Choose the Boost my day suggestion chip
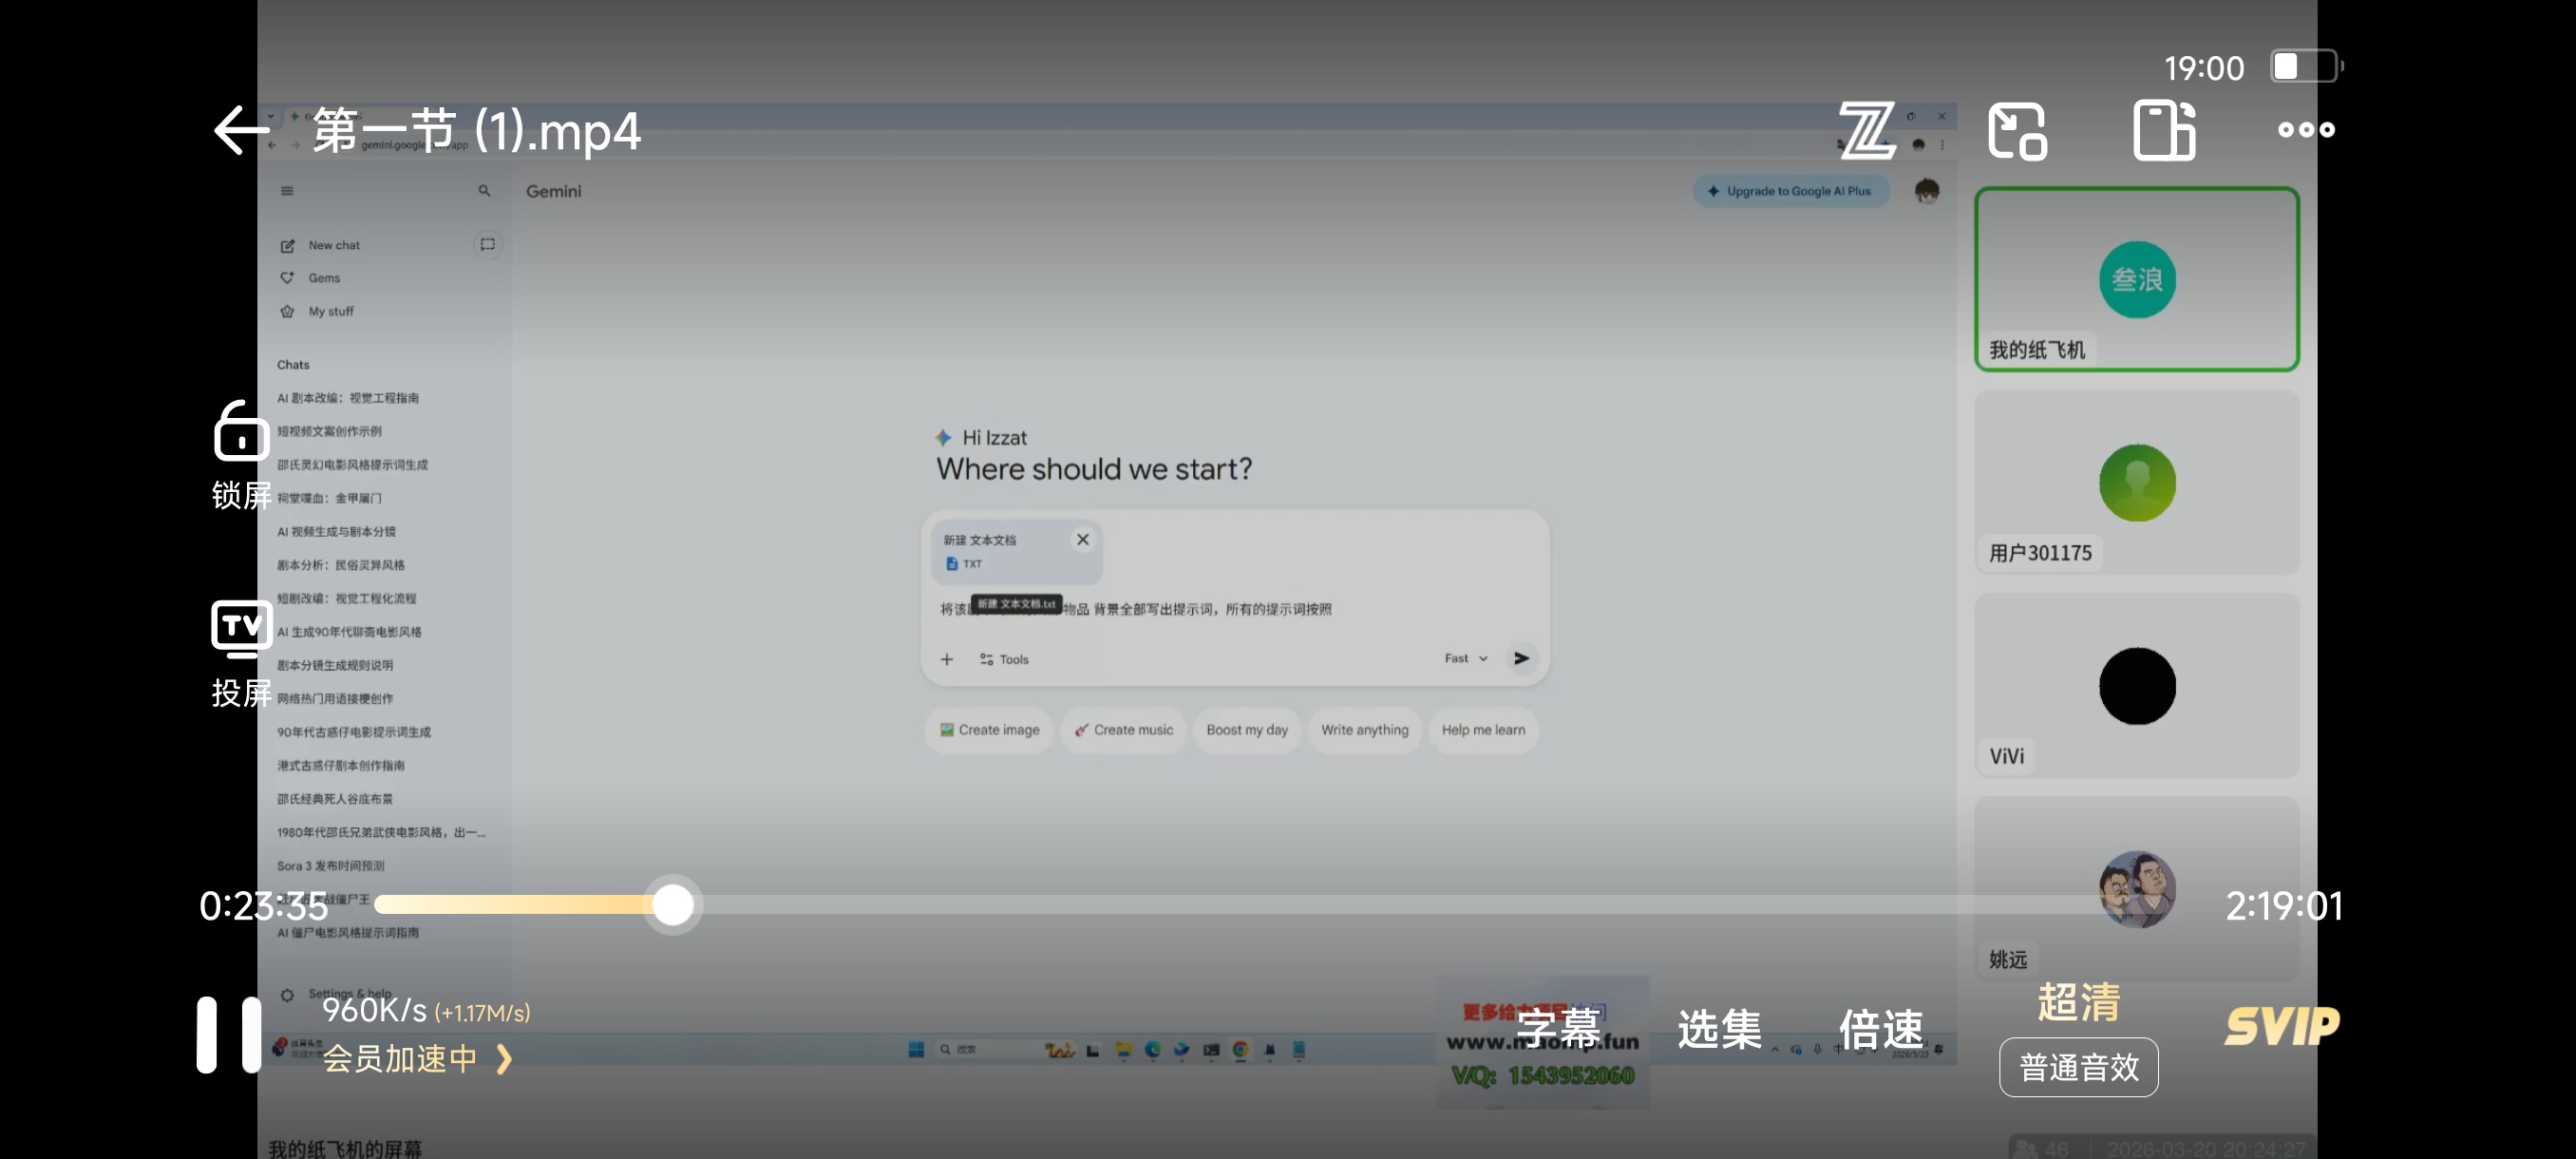Image resolution: width=2576 pixels, height=1159 pixels. [1247, 730]
